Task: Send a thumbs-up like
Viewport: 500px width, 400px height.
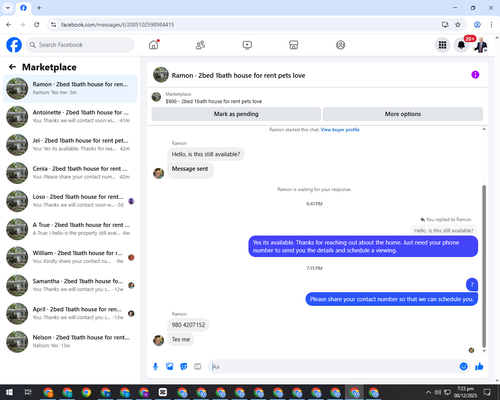Action: 479,367
